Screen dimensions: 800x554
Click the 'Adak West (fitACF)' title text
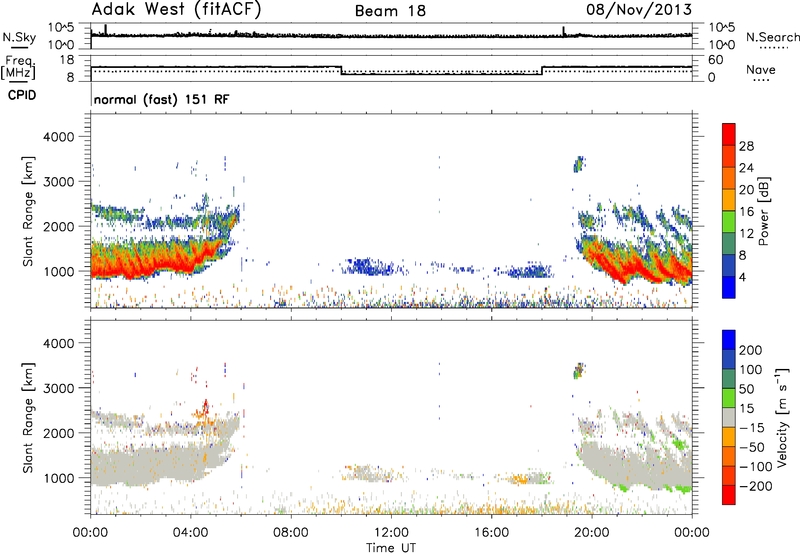click(176, 10)
